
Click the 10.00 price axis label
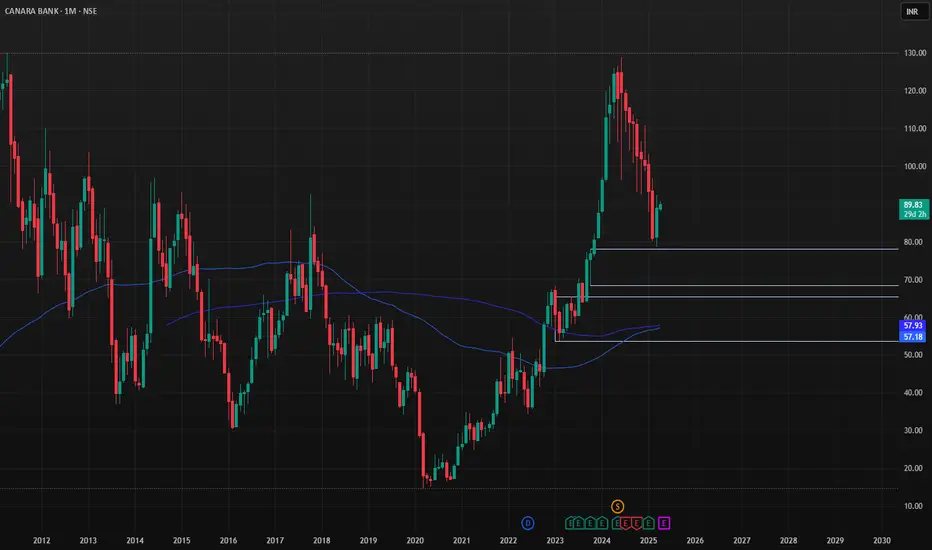pyautogui.click(x=915, y=506)
